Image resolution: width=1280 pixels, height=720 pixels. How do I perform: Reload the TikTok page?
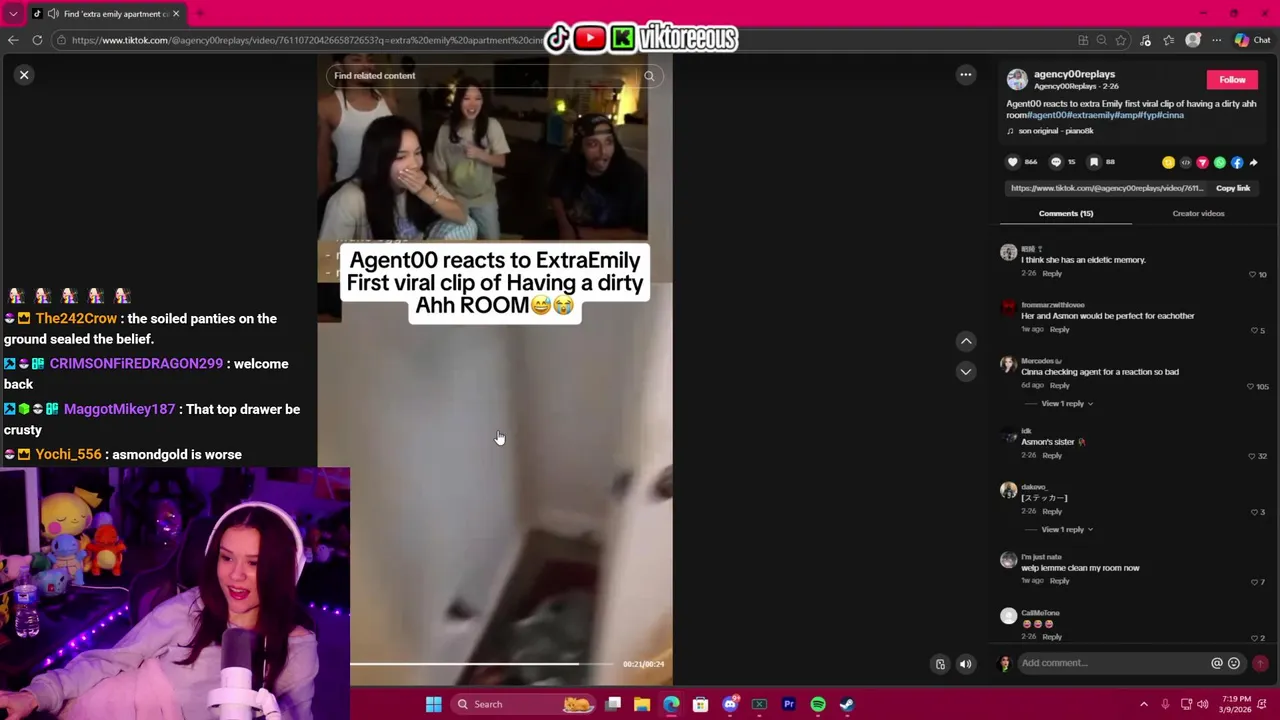tap(37, 40)
